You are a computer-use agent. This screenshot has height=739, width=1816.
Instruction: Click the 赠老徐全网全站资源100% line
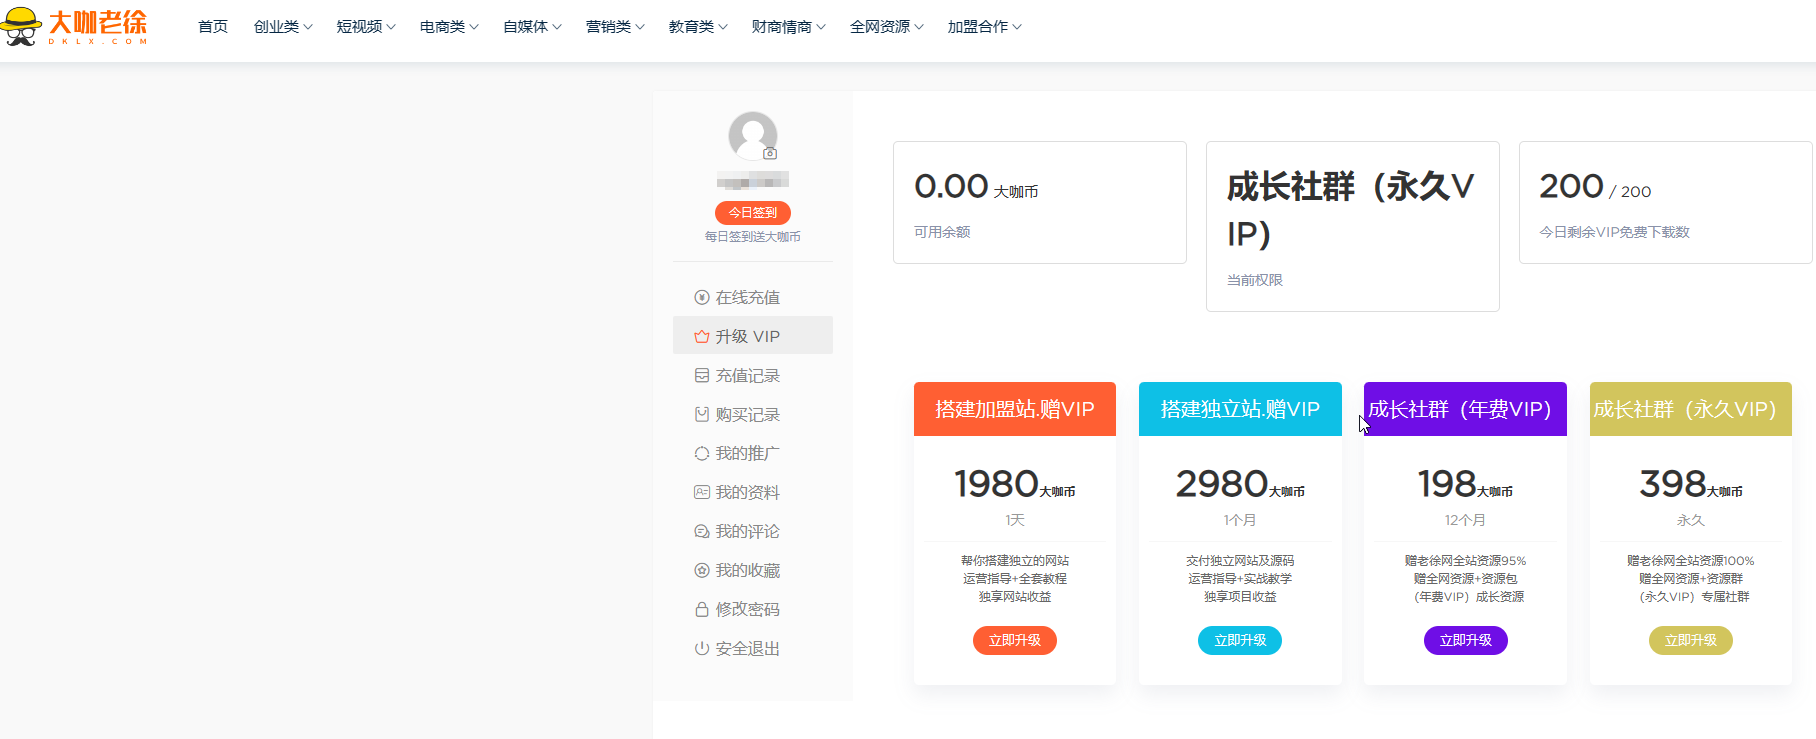click(1691, 561)
